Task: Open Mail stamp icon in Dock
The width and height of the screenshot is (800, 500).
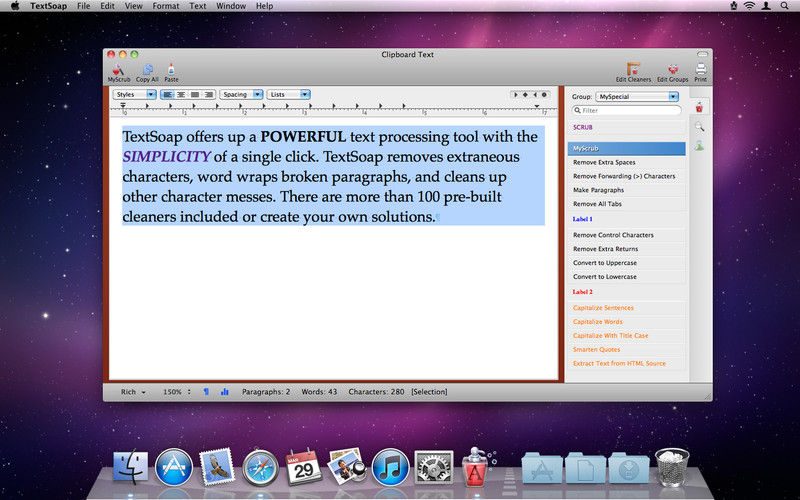Action: click(217, 466)
